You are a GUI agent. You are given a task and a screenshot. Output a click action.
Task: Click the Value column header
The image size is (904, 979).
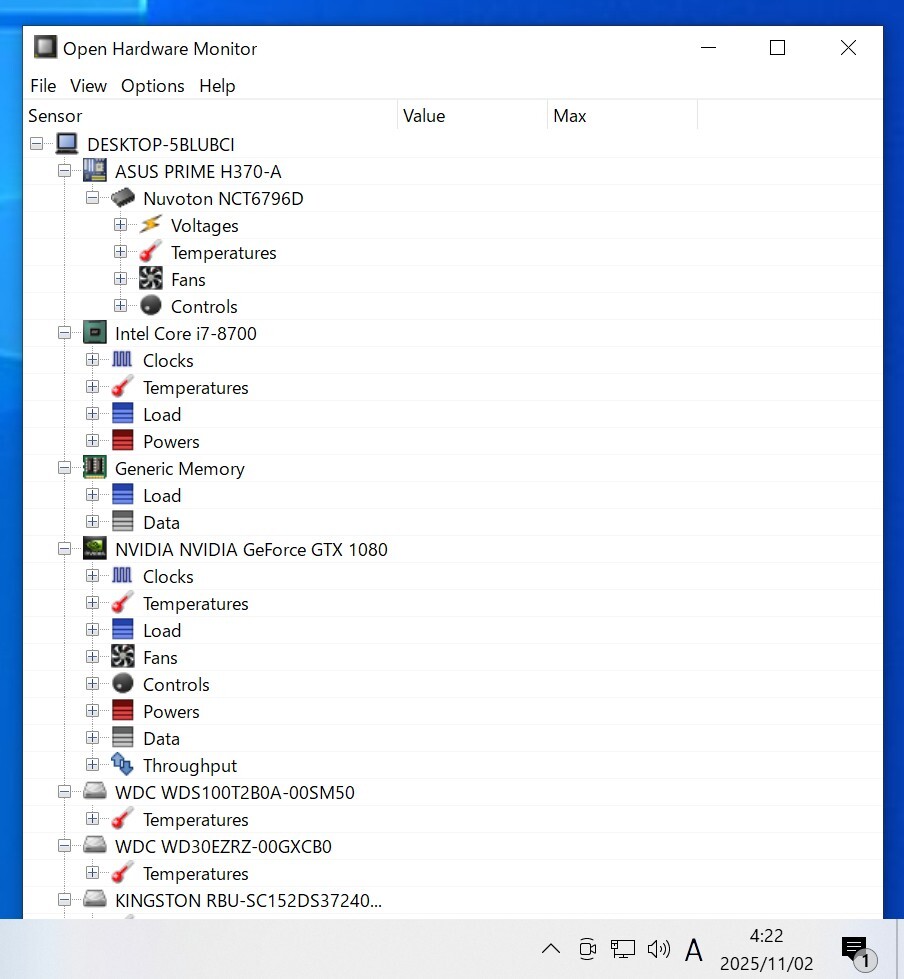pyautogui.click(x=473, y=116)
